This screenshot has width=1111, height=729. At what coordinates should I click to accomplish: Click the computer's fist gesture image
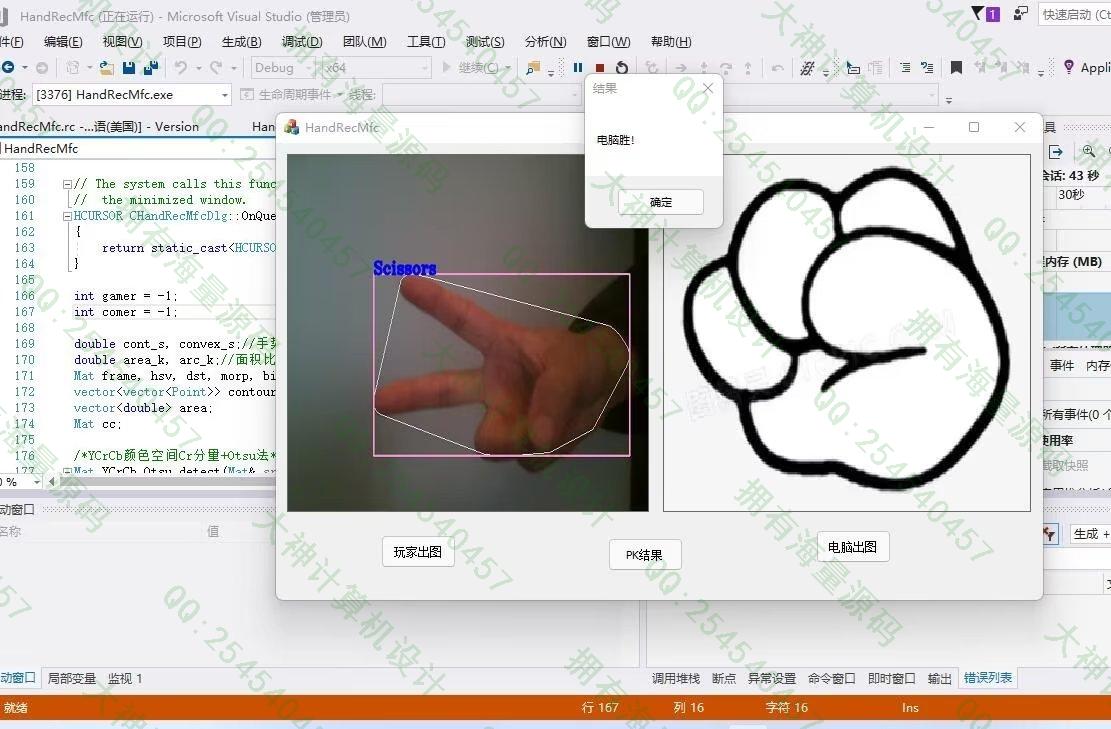(847, 333)
